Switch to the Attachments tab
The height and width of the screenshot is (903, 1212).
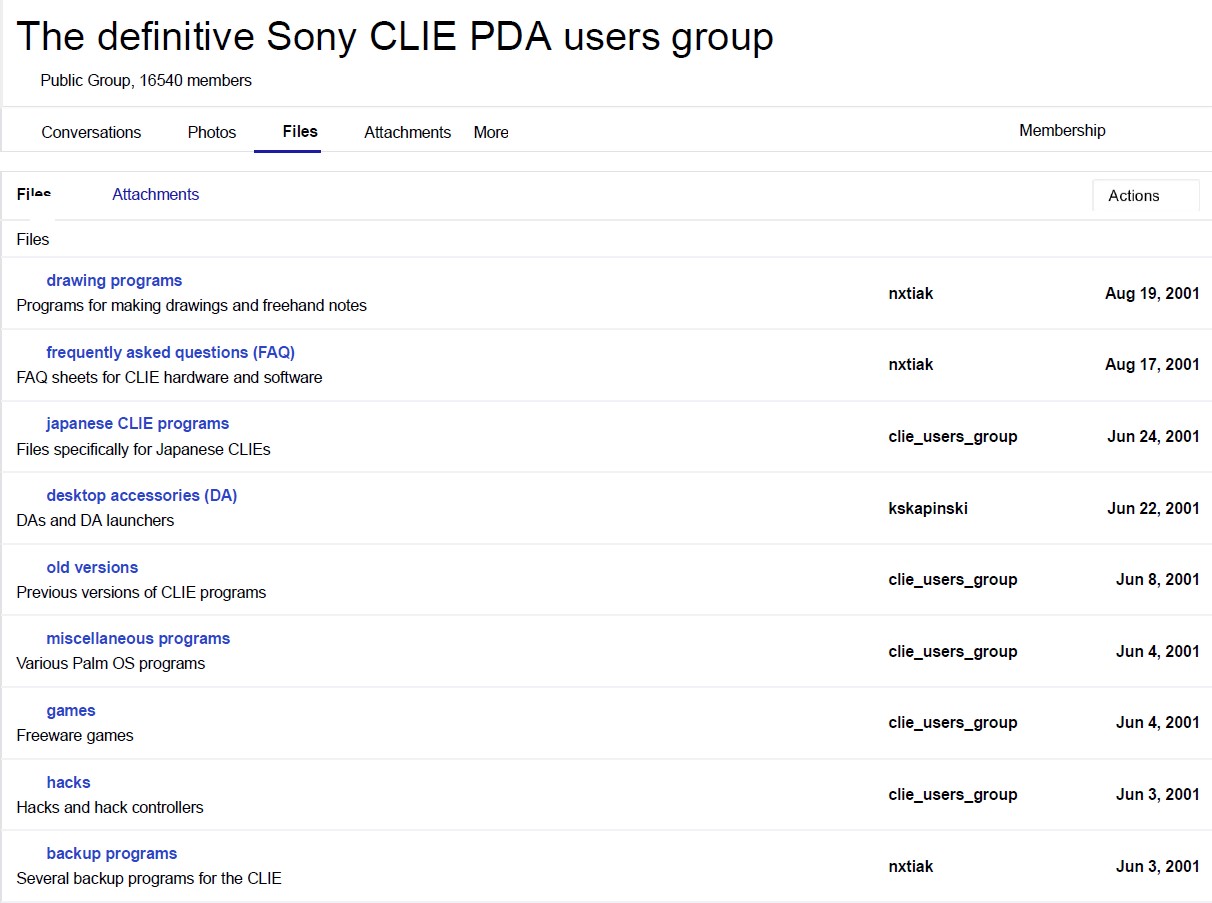407,132
